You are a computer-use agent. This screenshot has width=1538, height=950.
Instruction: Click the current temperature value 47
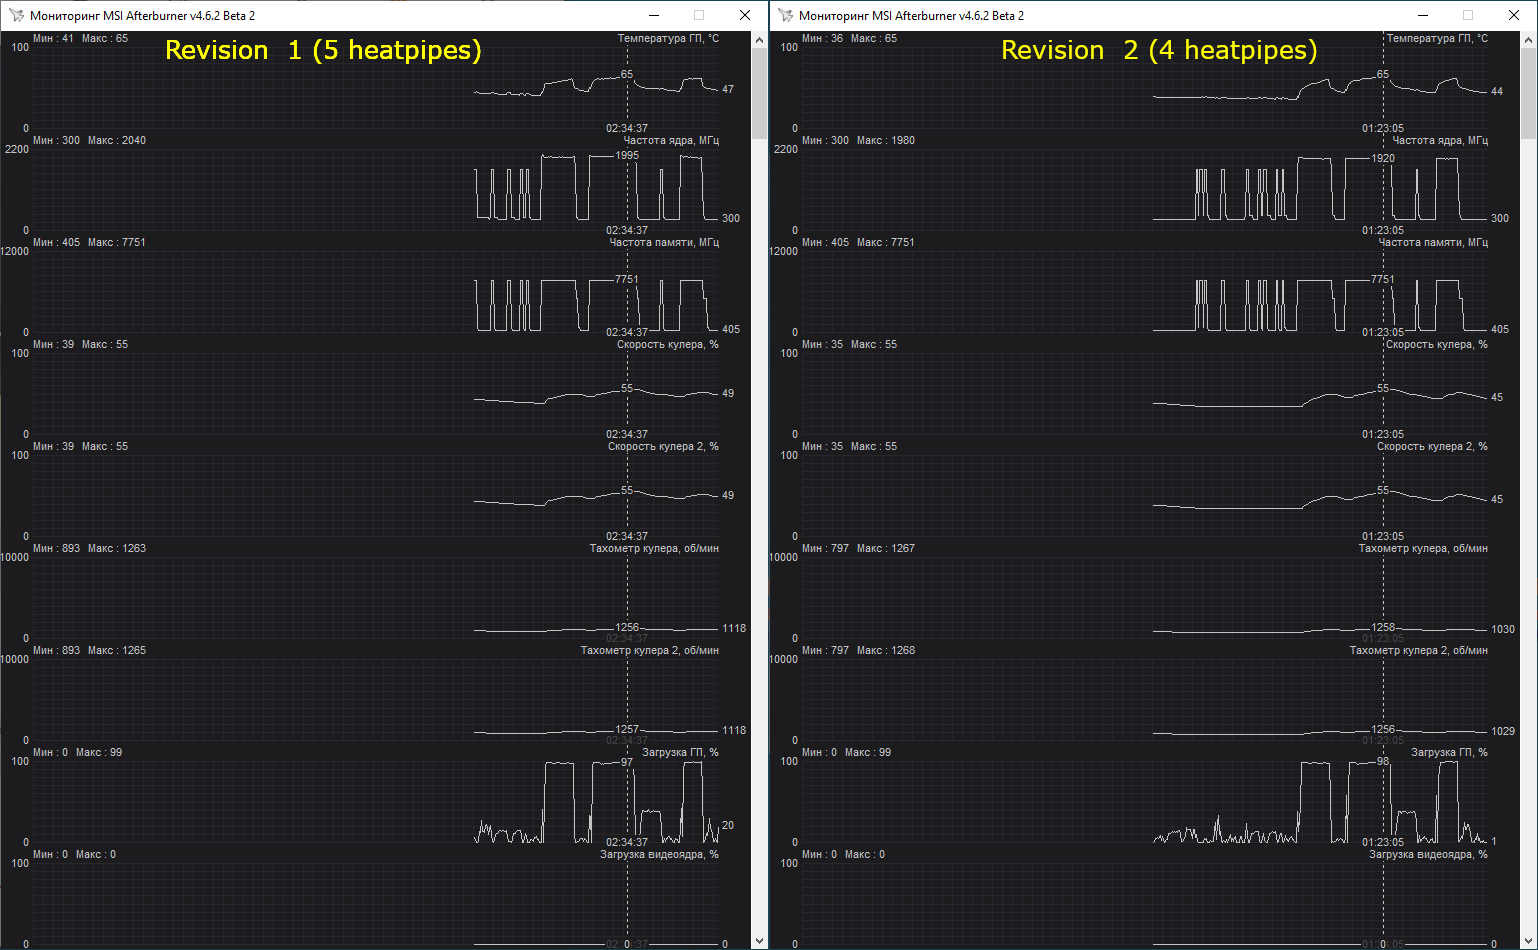point(728,89)
